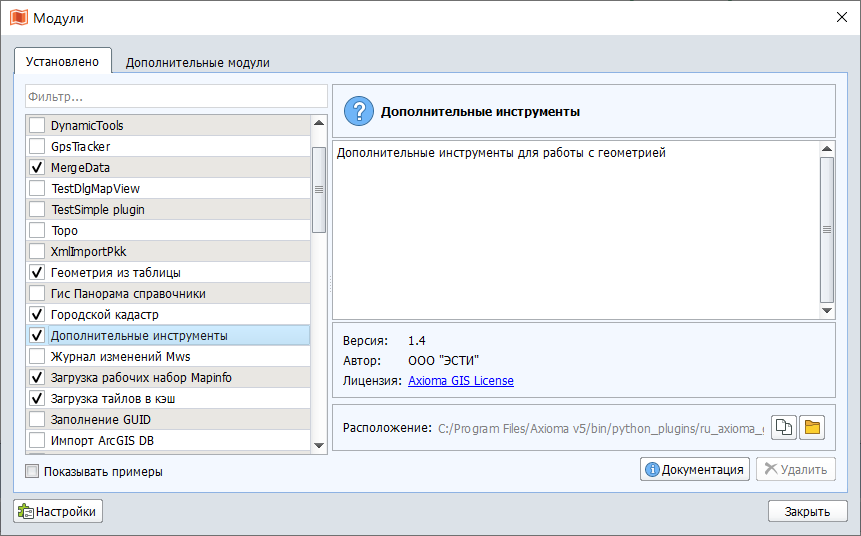Screen dimensions: 861x536
Task: Toggle Показывать примеры checkbox
Action: point(33,472)
